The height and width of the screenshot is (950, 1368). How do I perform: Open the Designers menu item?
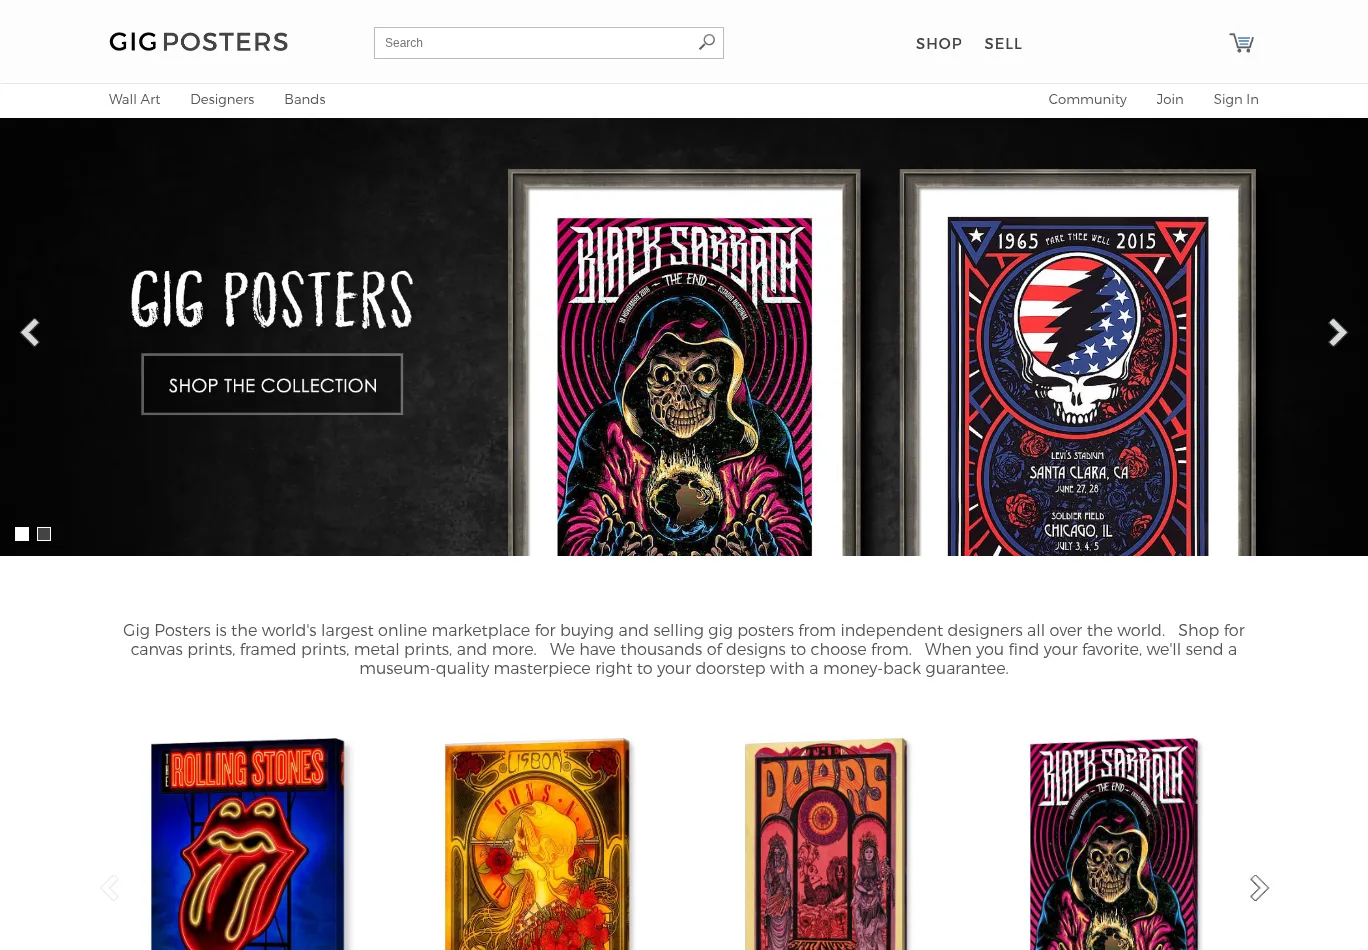pyautogui.click(x=222, y=99)
